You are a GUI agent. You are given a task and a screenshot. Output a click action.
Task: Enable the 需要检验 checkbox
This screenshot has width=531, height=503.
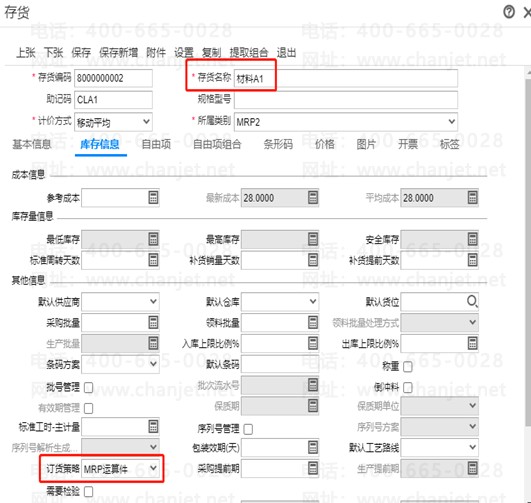click(x=88, y=491)
